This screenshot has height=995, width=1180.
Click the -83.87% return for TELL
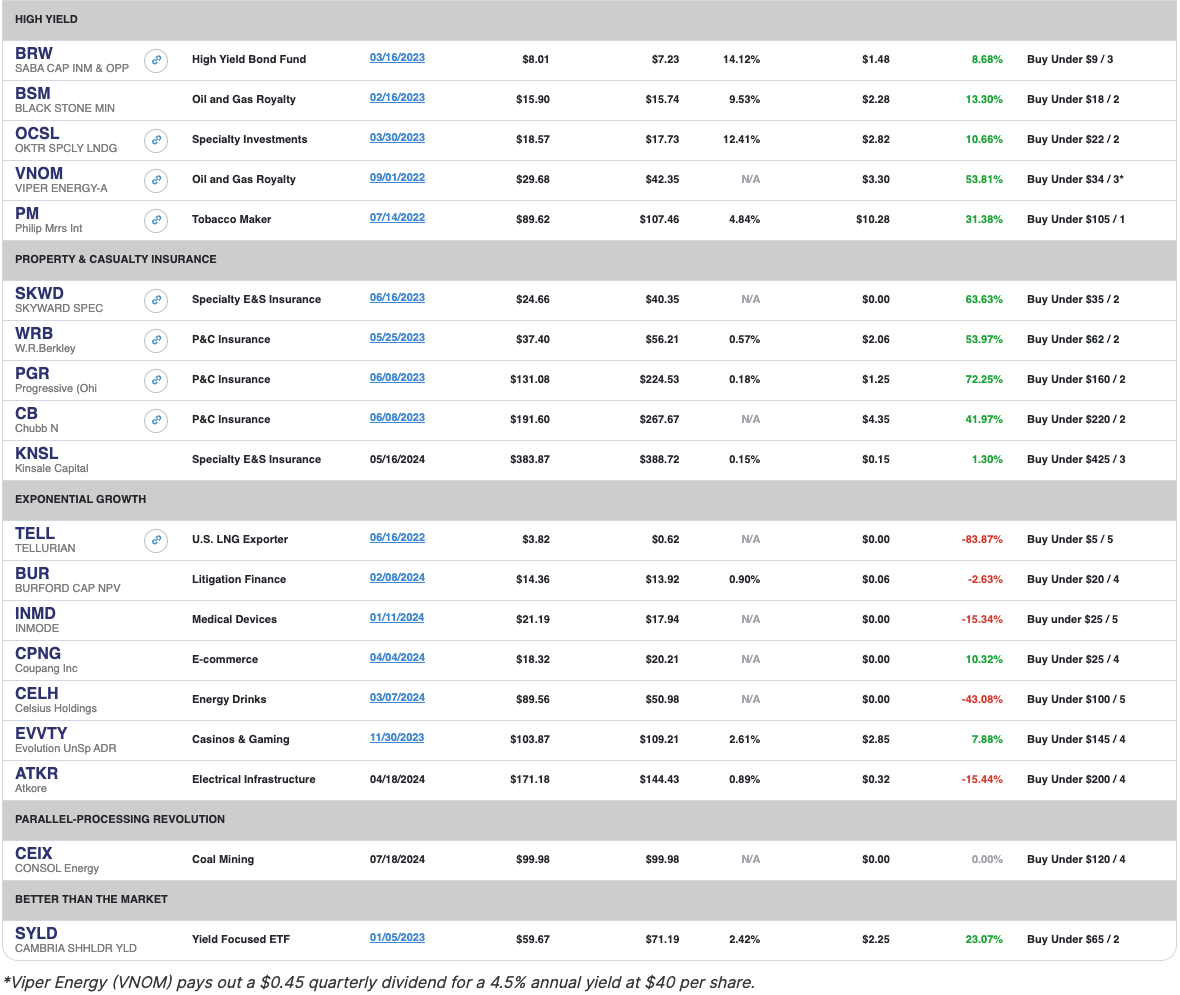[x=982, y=540]
